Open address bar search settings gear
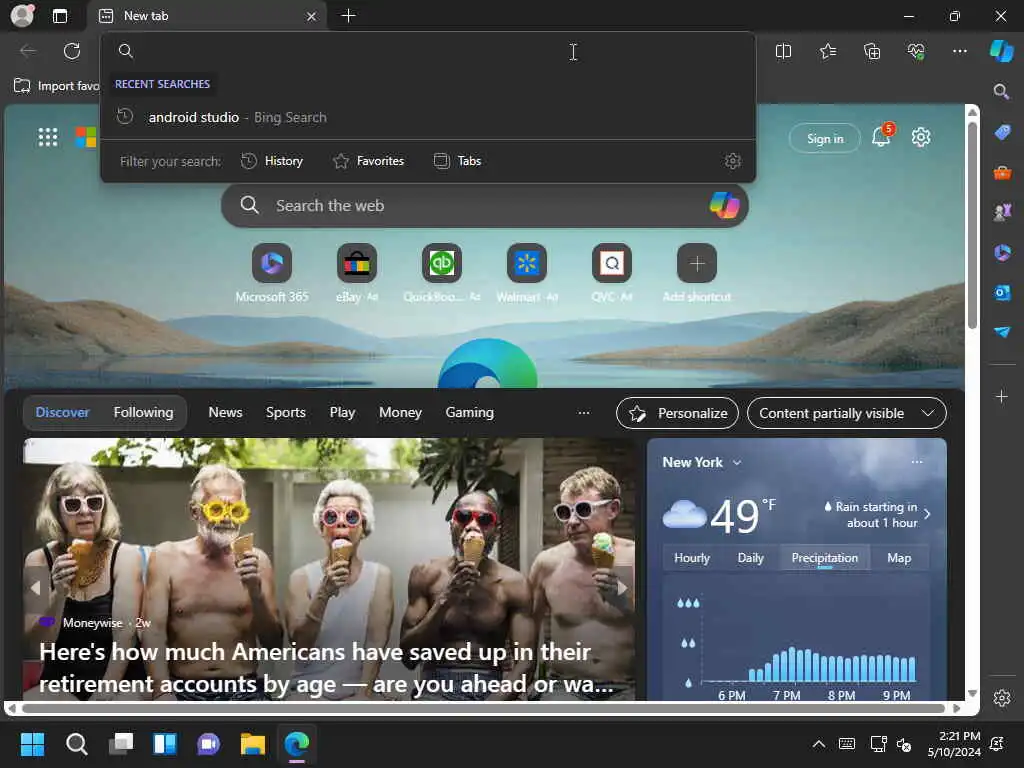This screenshot has width=1024, height=768. (733, 161)
